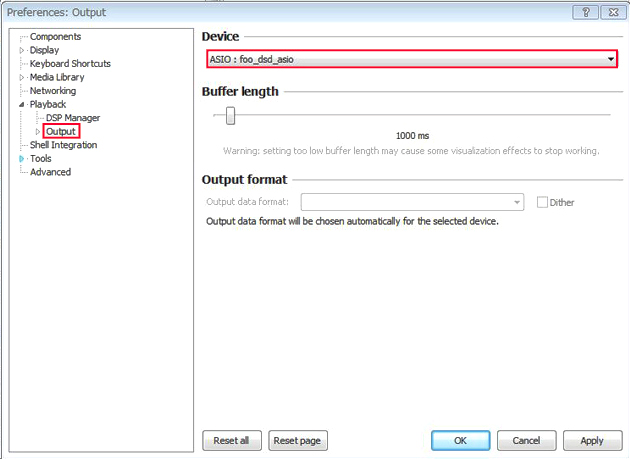Expand the Tools tree node
The image size is (630, 459).
pyautogui.click(x=22, y=158)
